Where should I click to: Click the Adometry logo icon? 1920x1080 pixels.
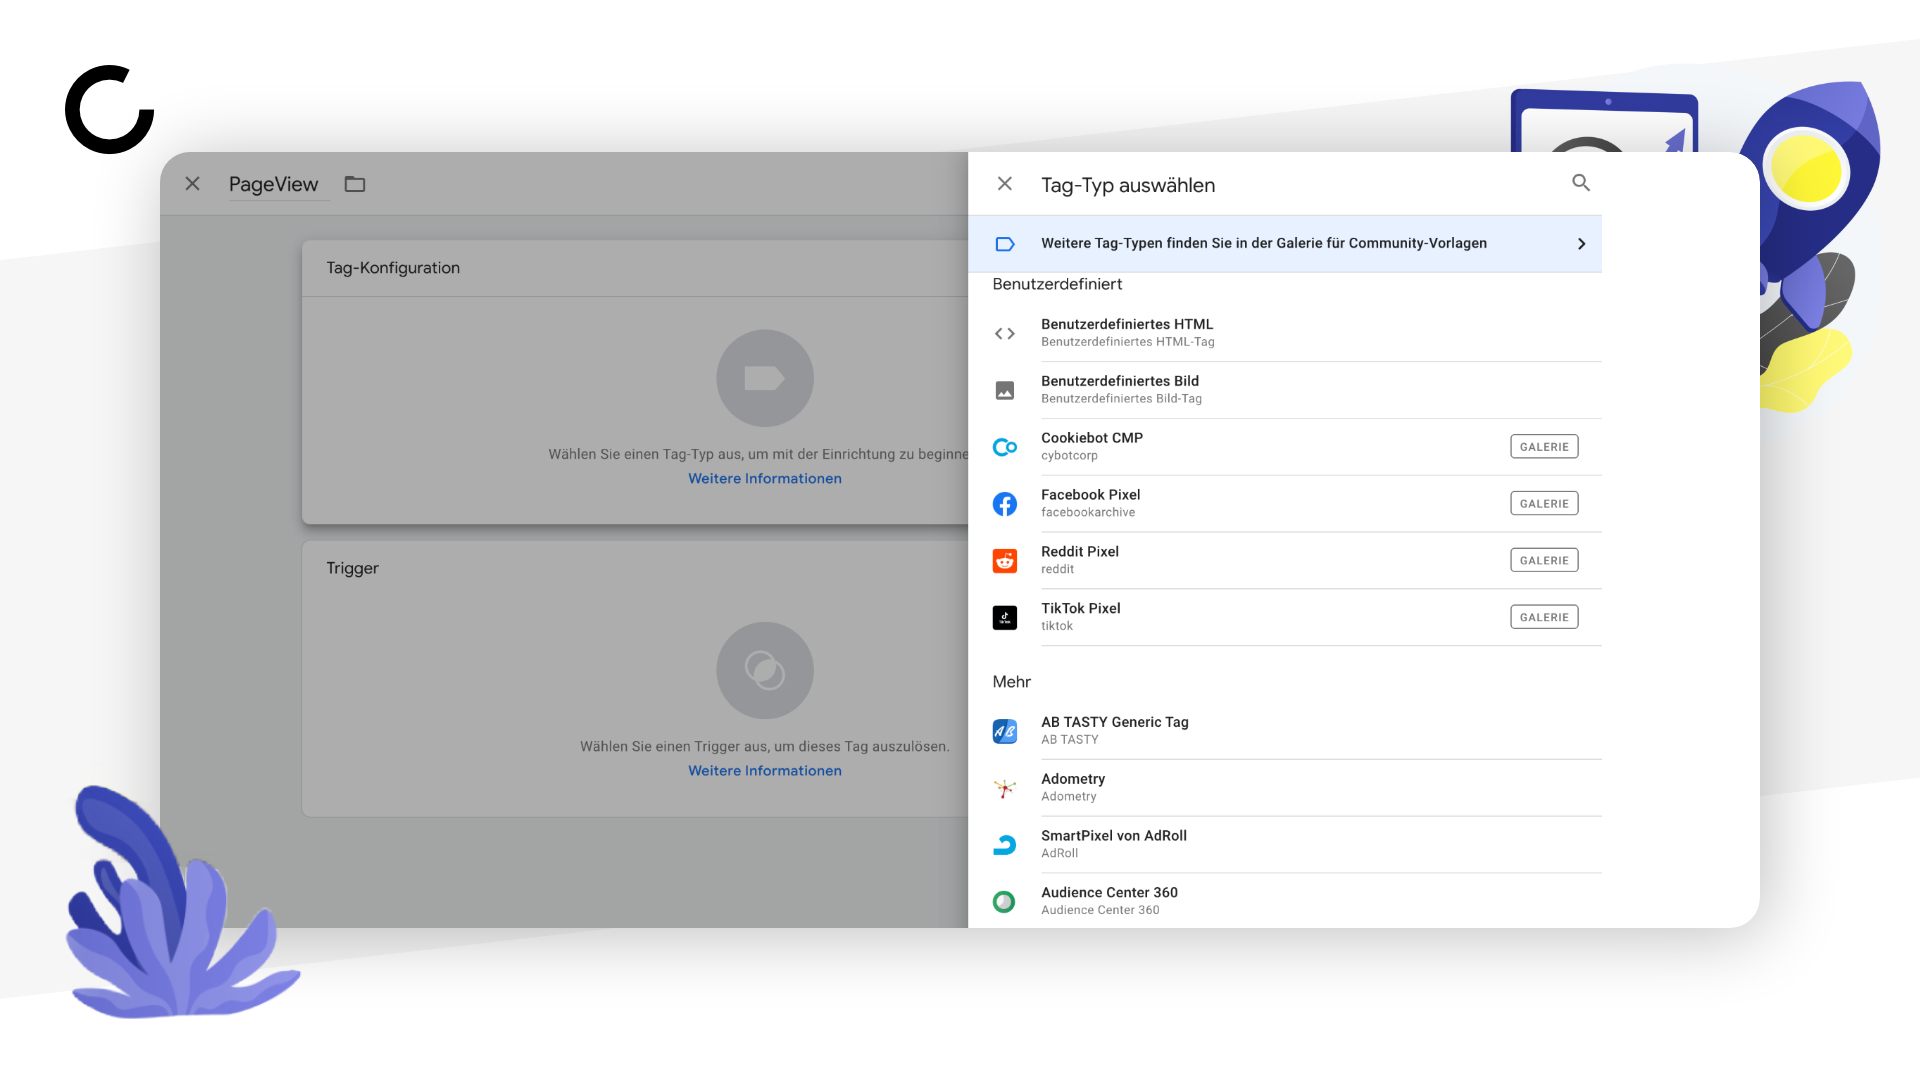1005,788
